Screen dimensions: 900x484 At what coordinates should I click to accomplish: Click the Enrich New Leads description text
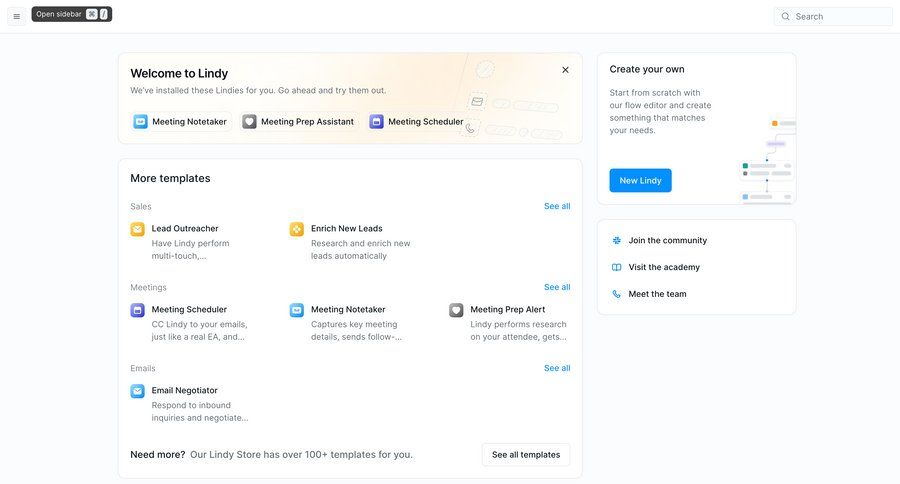point(360,250)
